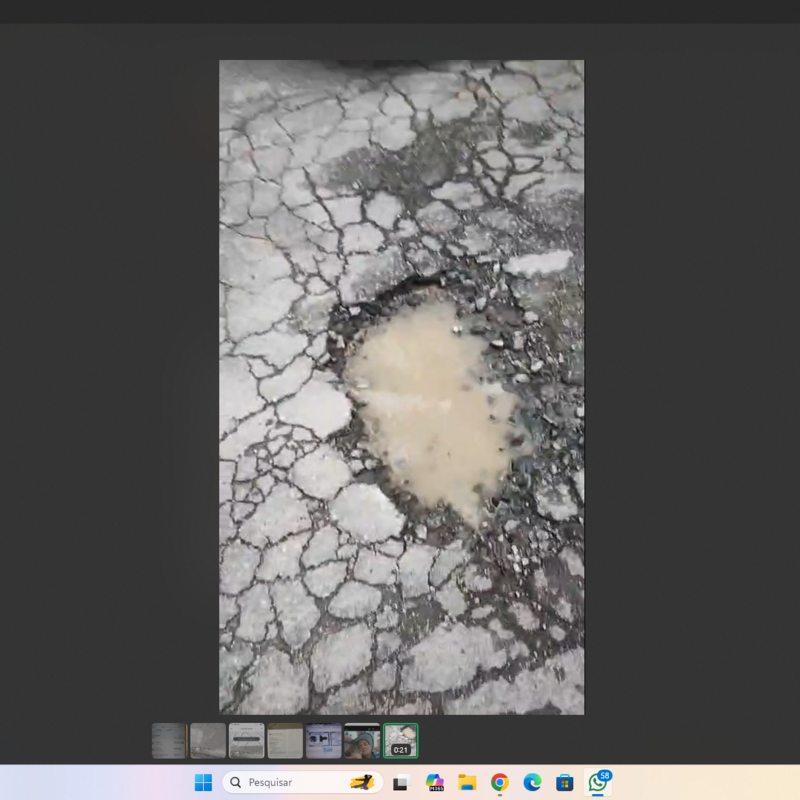Screen dimensions: 800x800
Task: Open the WhatsApp icon with 58 badge
Action: [x=598, y=782]
